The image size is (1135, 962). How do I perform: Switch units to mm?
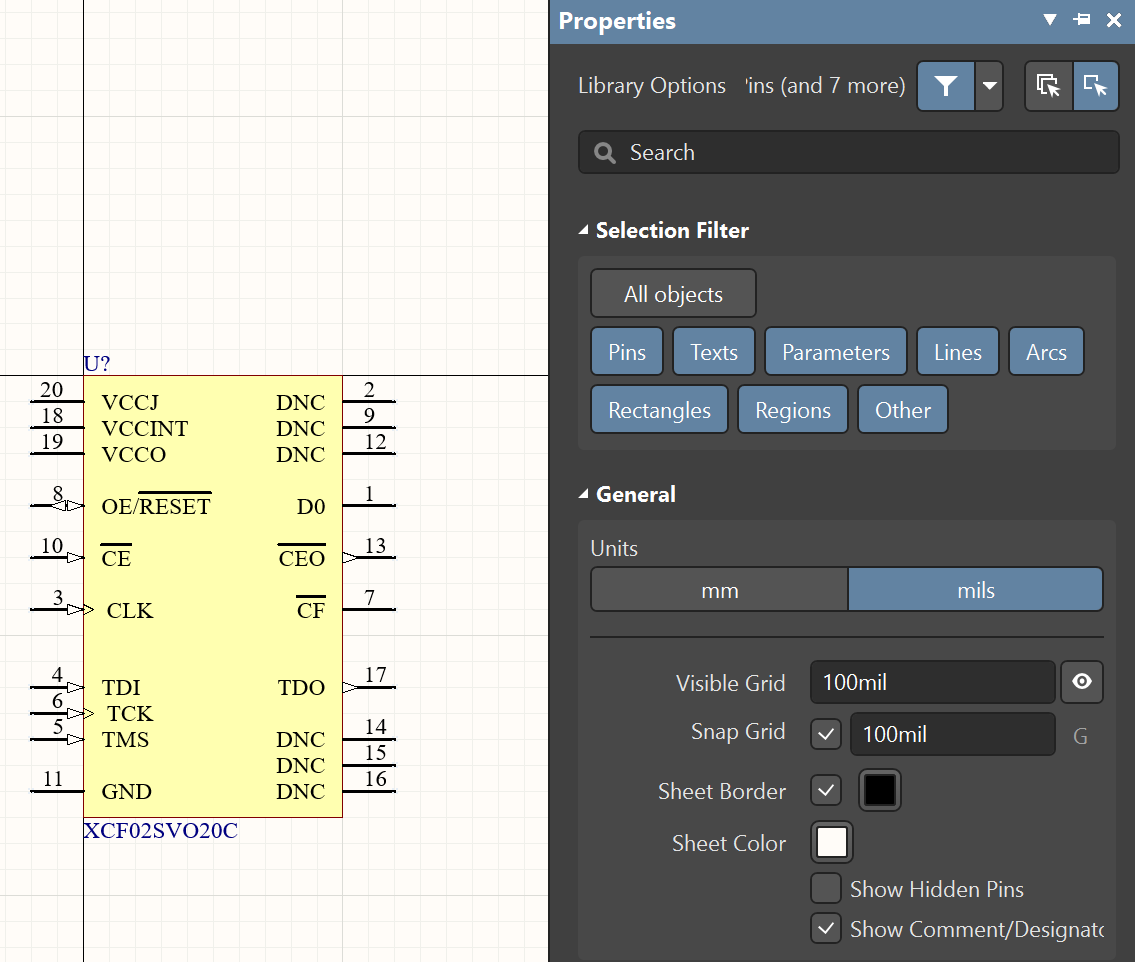coord(719,590)
